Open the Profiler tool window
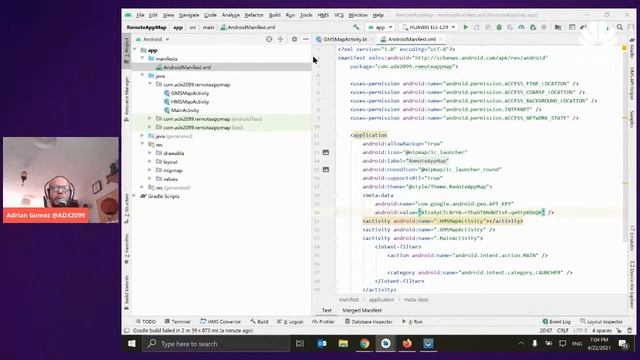The width and height of the screenshot is (640, 360). 323,322
